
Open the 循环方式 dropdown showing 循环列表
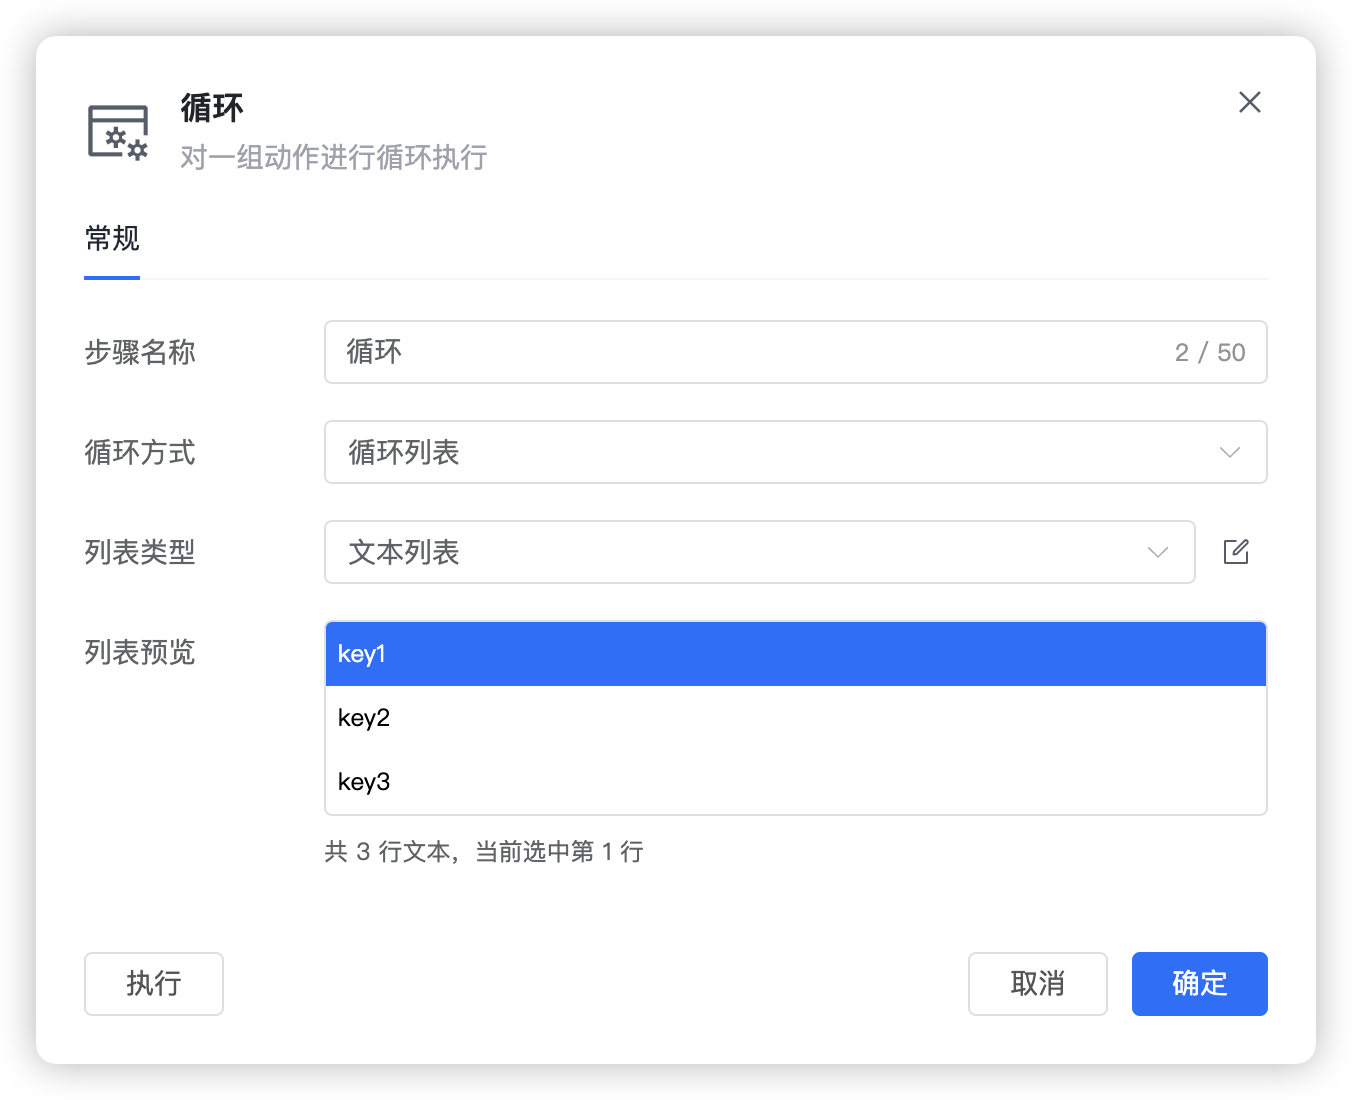[796, 452]
